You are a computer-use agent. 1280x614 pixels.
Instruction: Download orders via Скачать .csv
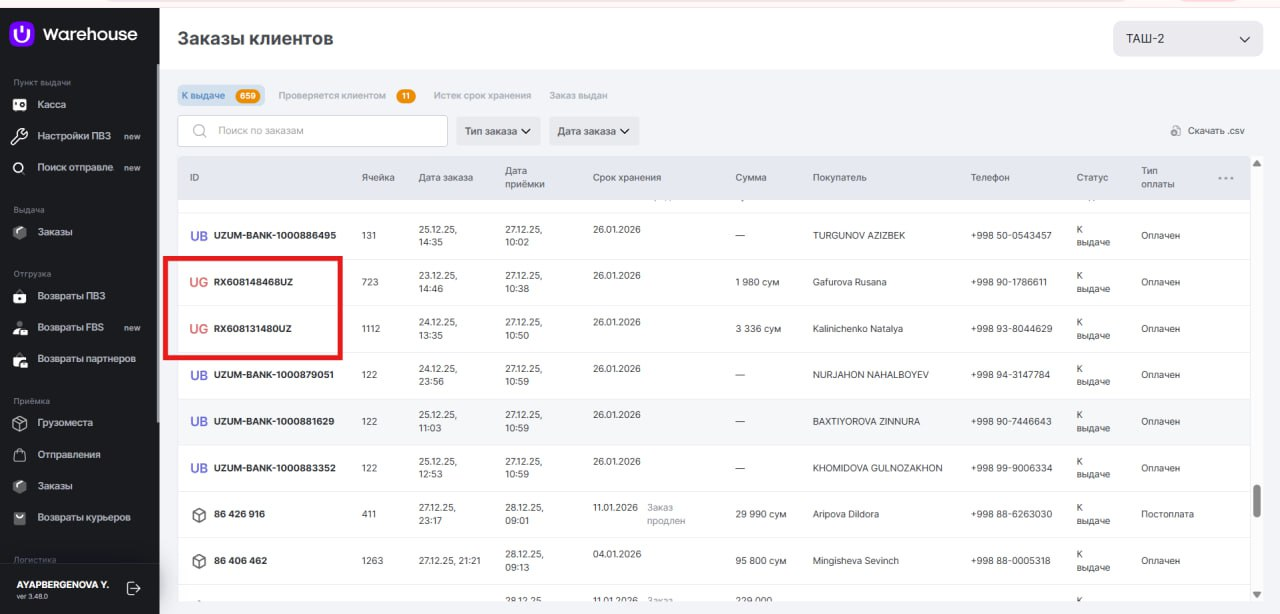click(x=1207, y=131)
